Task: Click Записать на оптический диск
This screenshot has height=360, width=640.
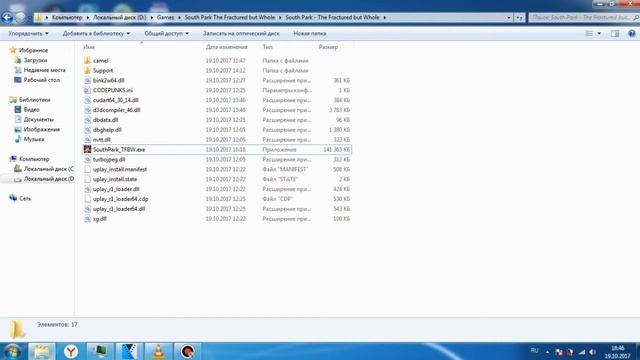Action: [241, 33]
